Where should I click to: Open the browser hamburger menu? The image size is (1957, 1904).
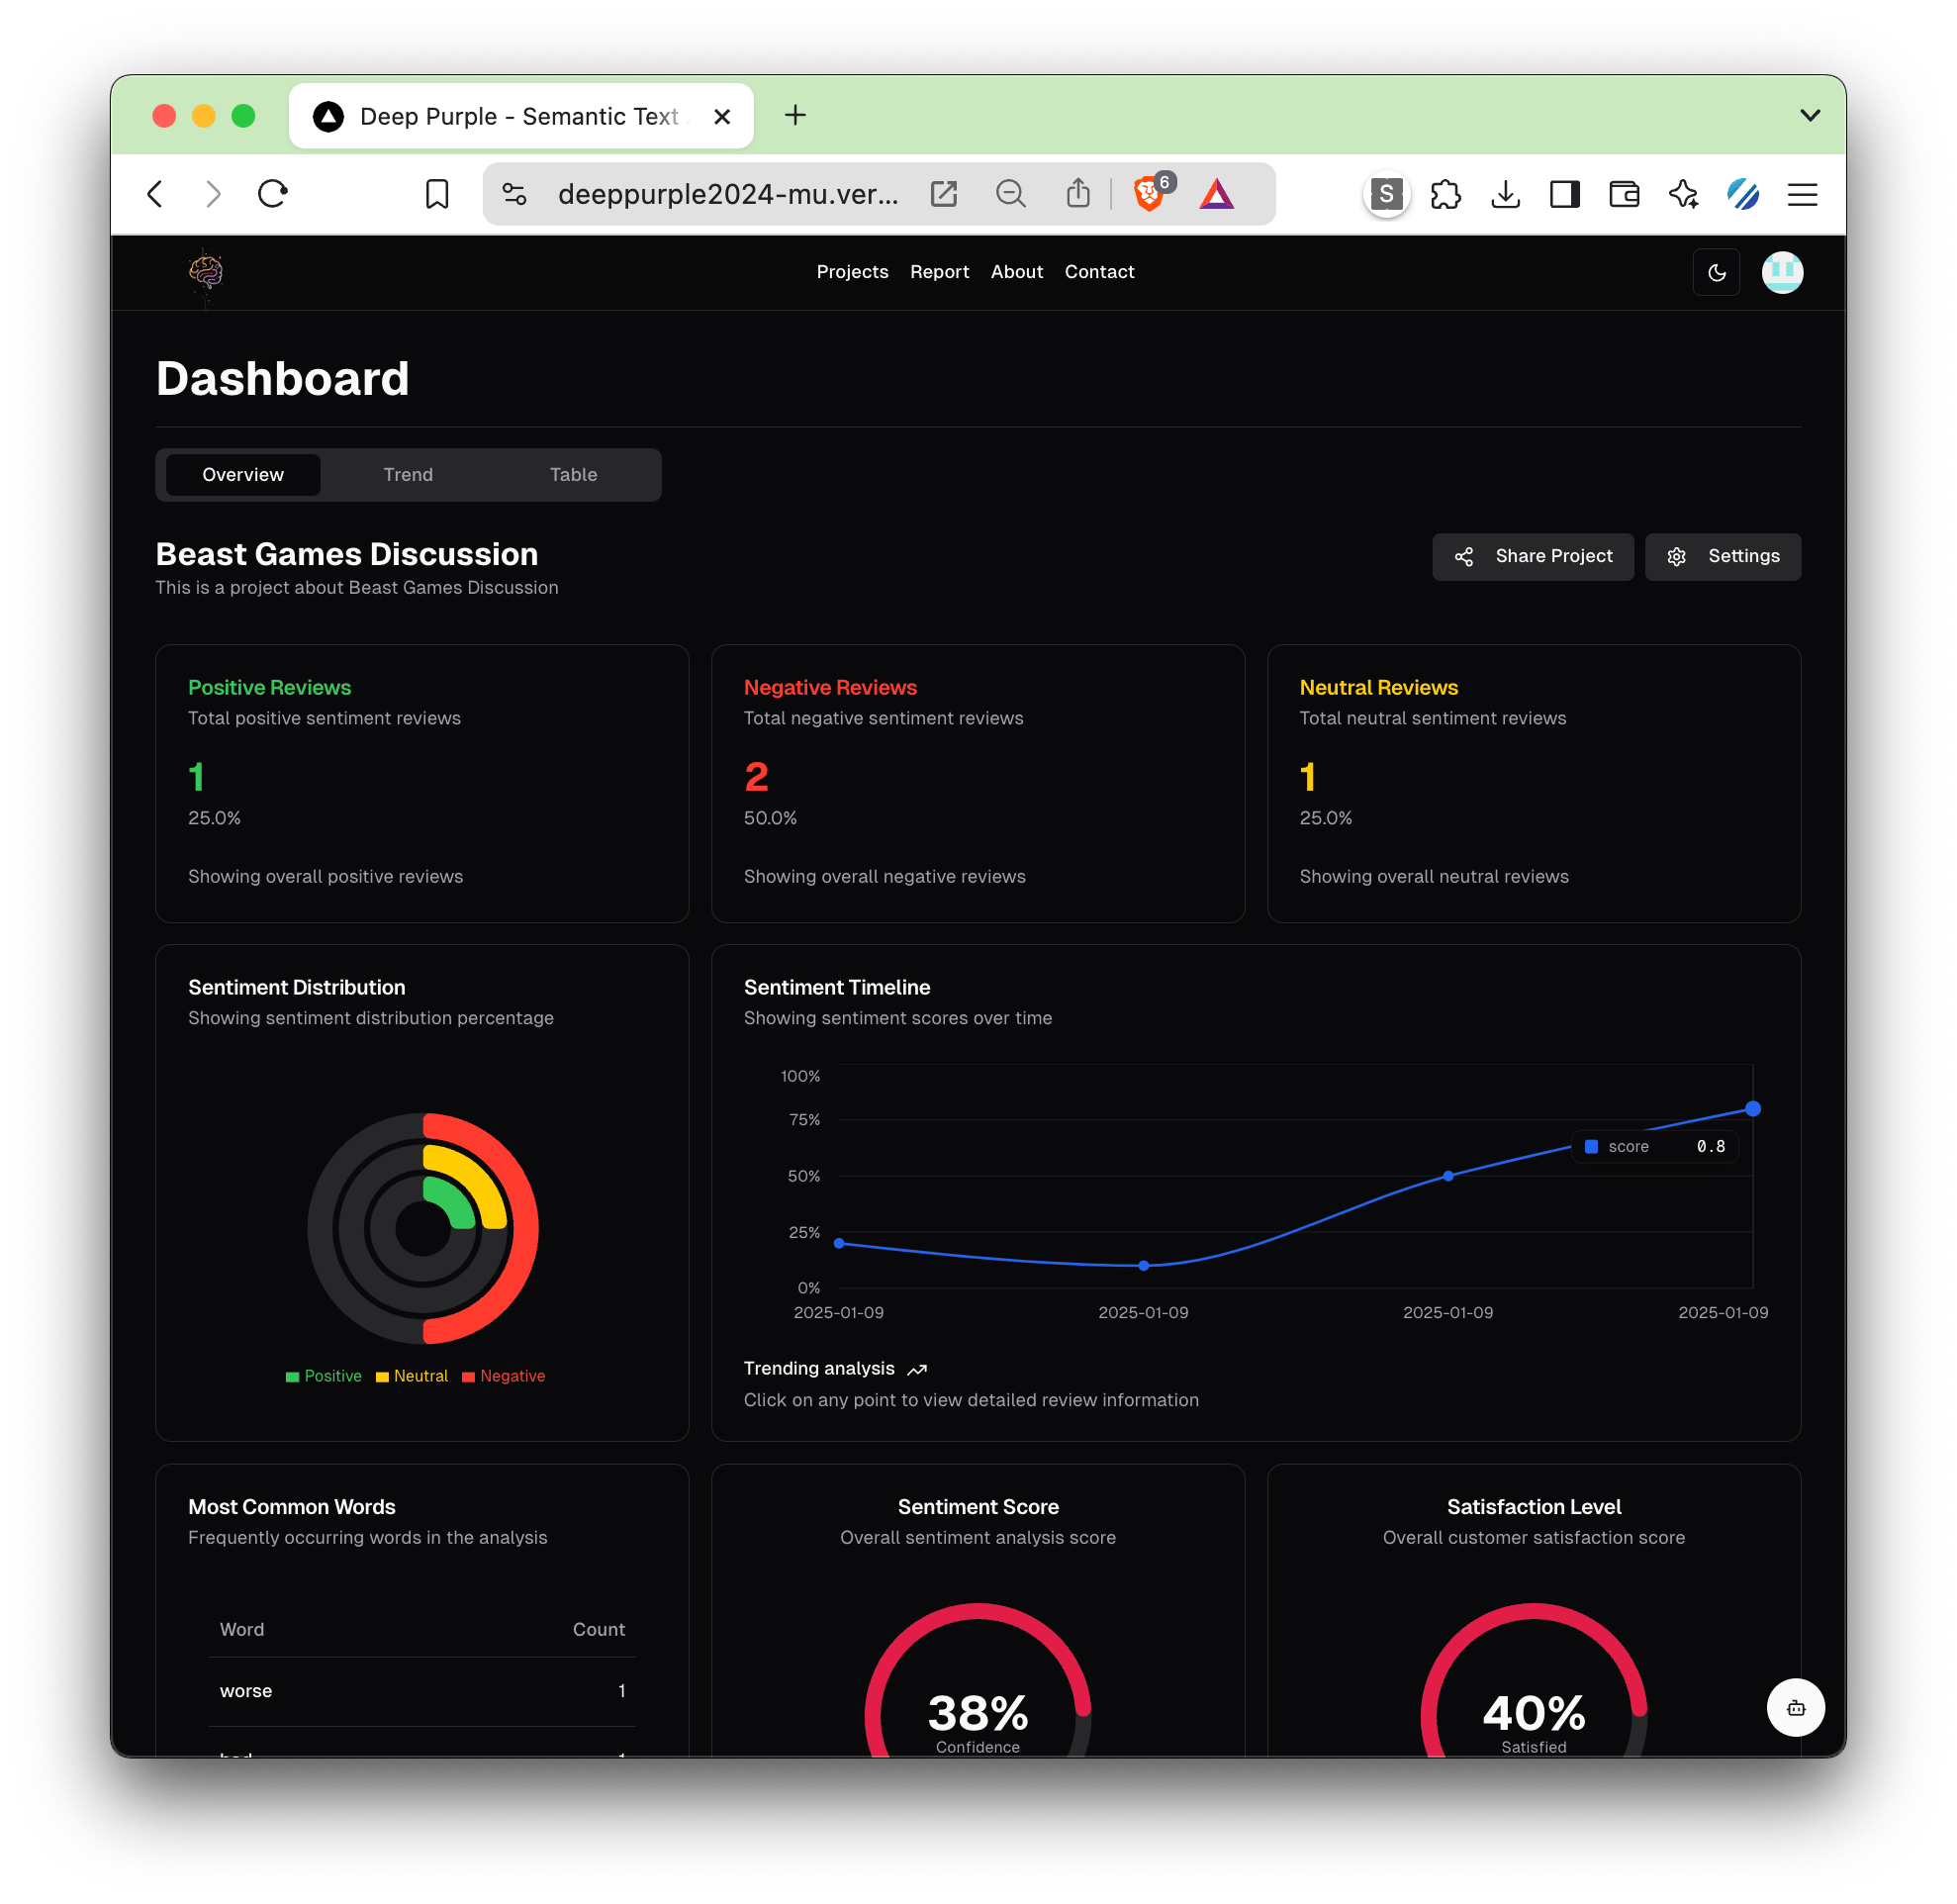1802,194
